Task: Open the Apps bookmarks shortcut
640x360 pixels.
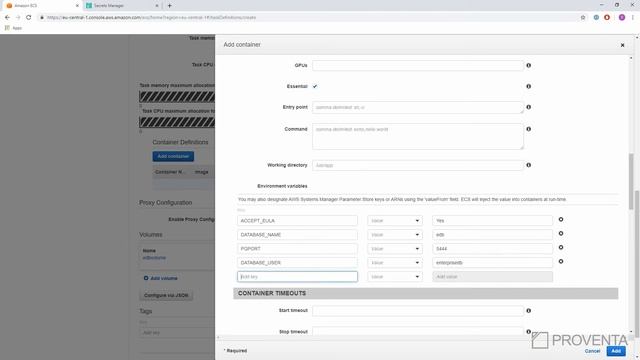Action: click(13, 28)
